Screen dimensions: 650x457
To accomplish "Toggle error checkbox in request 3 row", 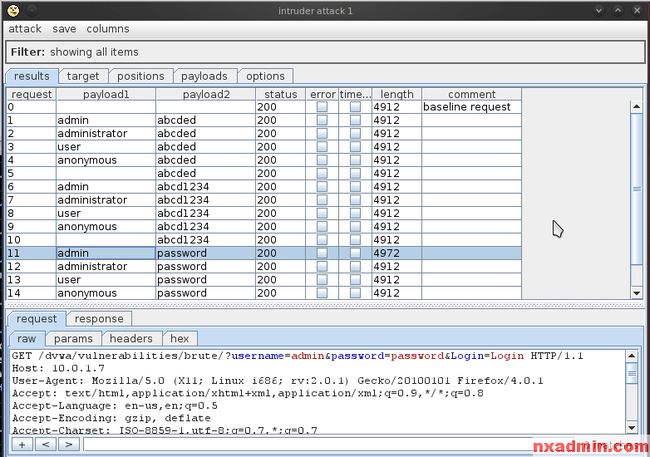I will pyautogui.click(x=322, y=147).
